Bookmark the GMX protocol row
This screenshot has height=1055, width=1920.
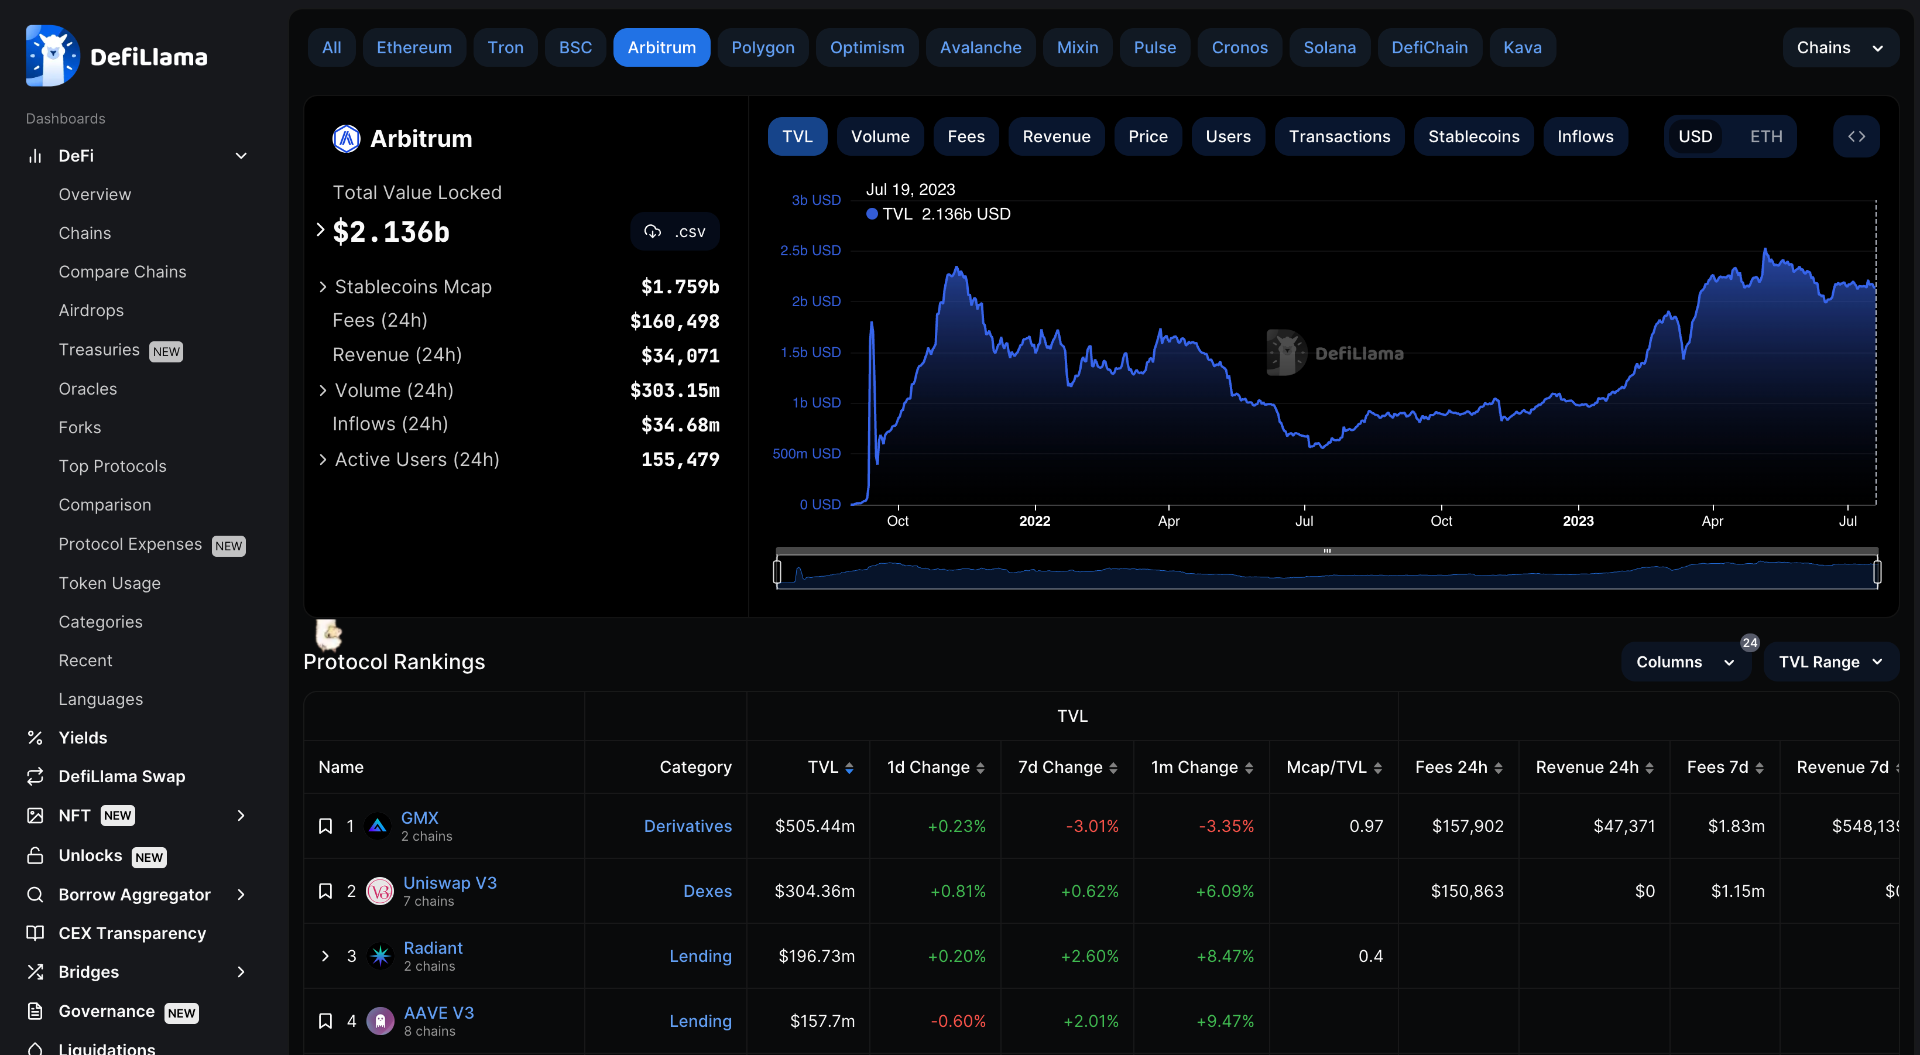point(325,826)
